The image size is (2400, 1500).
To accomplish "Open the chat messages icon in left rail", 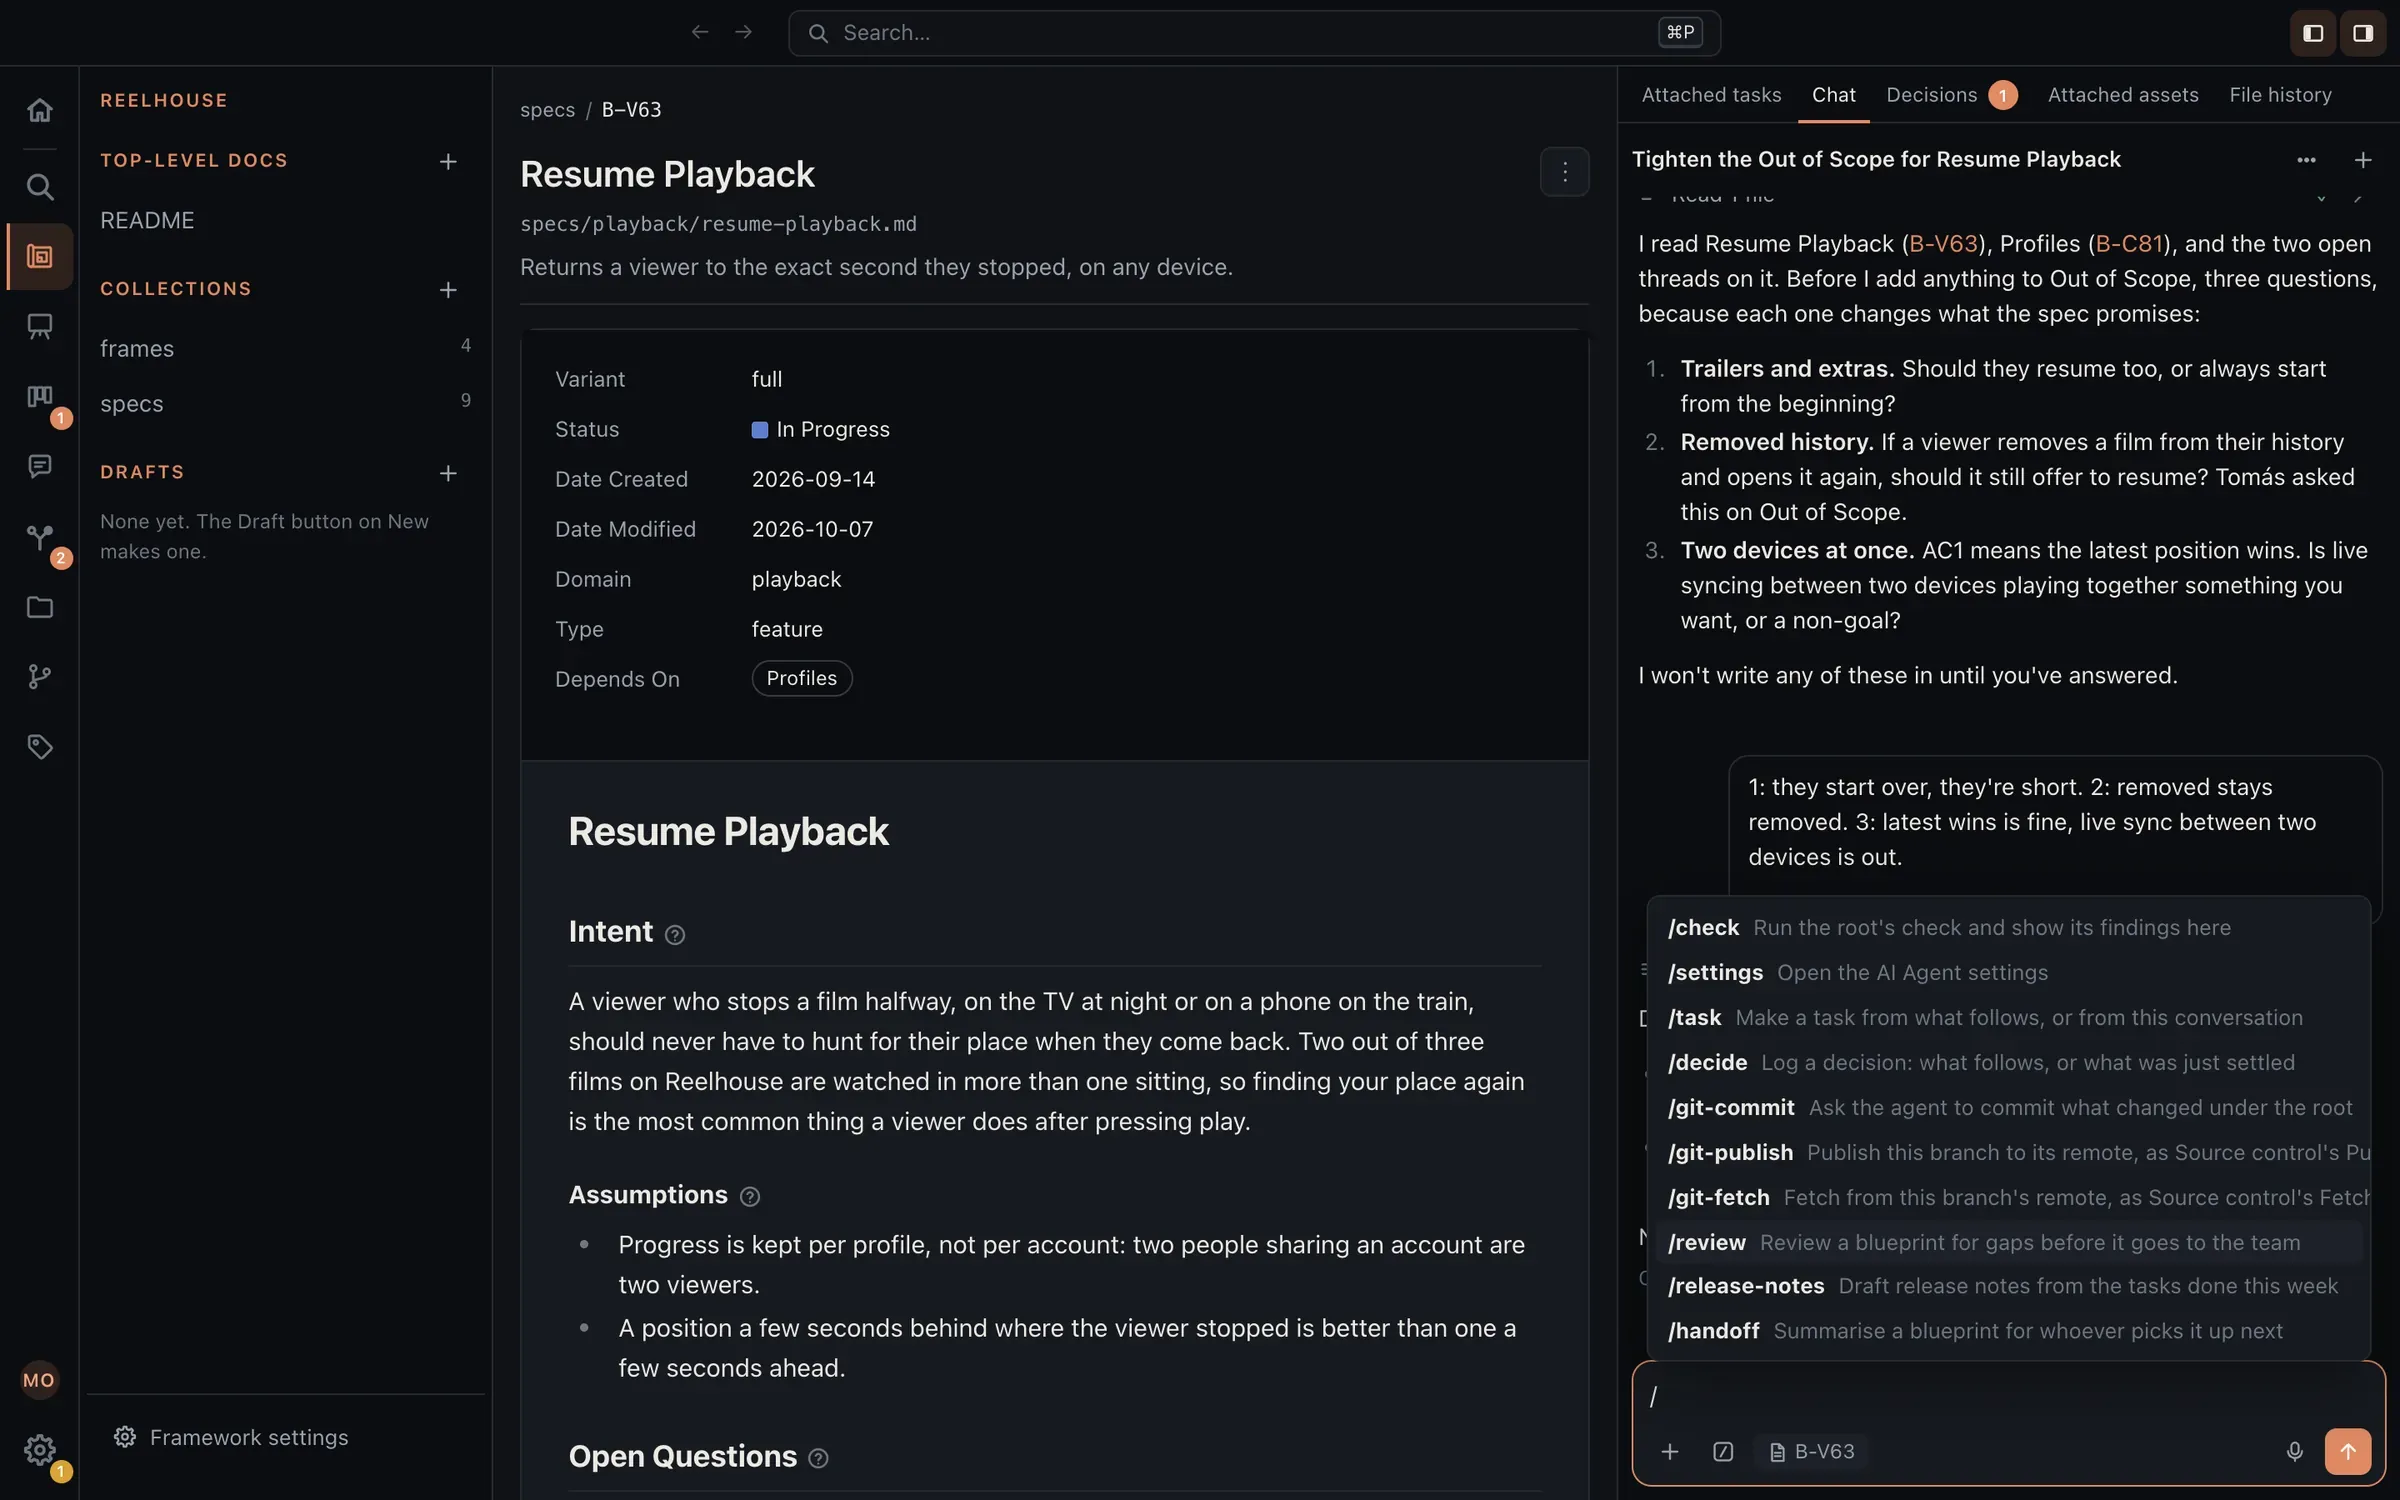I will tap(39, 467).
